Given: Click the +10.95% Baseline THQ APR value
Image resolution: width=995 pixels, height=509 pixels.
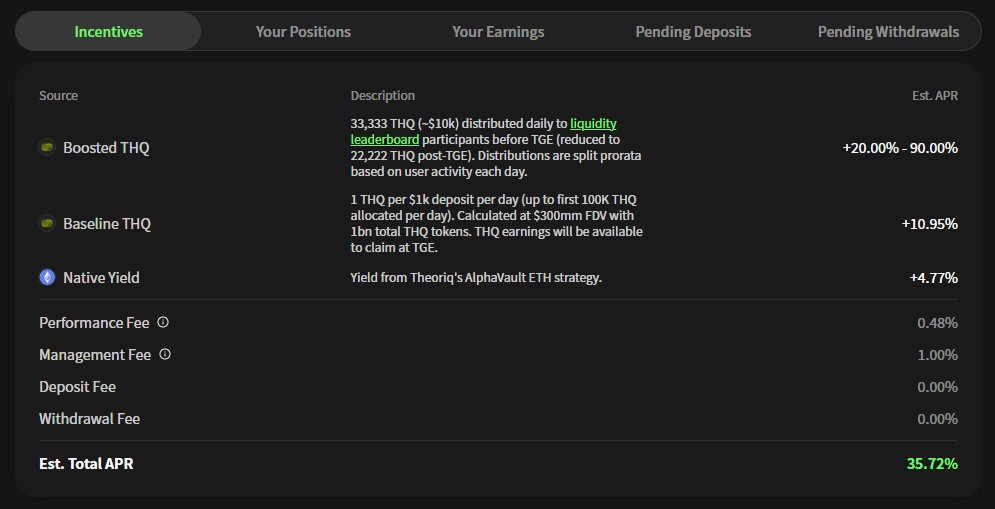Looking at the screenshot, I should pyautogui.click(x=930, y=224).
